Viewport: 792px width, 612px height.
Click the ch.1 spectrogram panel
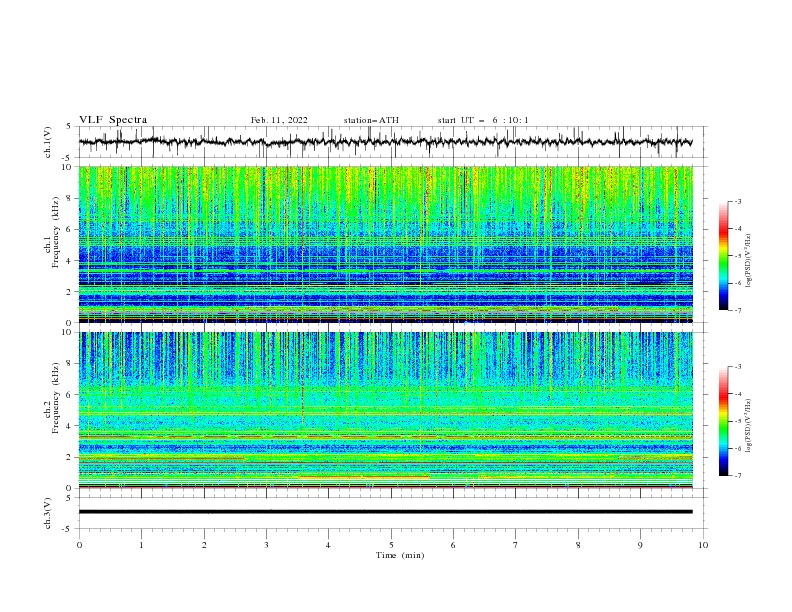point(385,244)
